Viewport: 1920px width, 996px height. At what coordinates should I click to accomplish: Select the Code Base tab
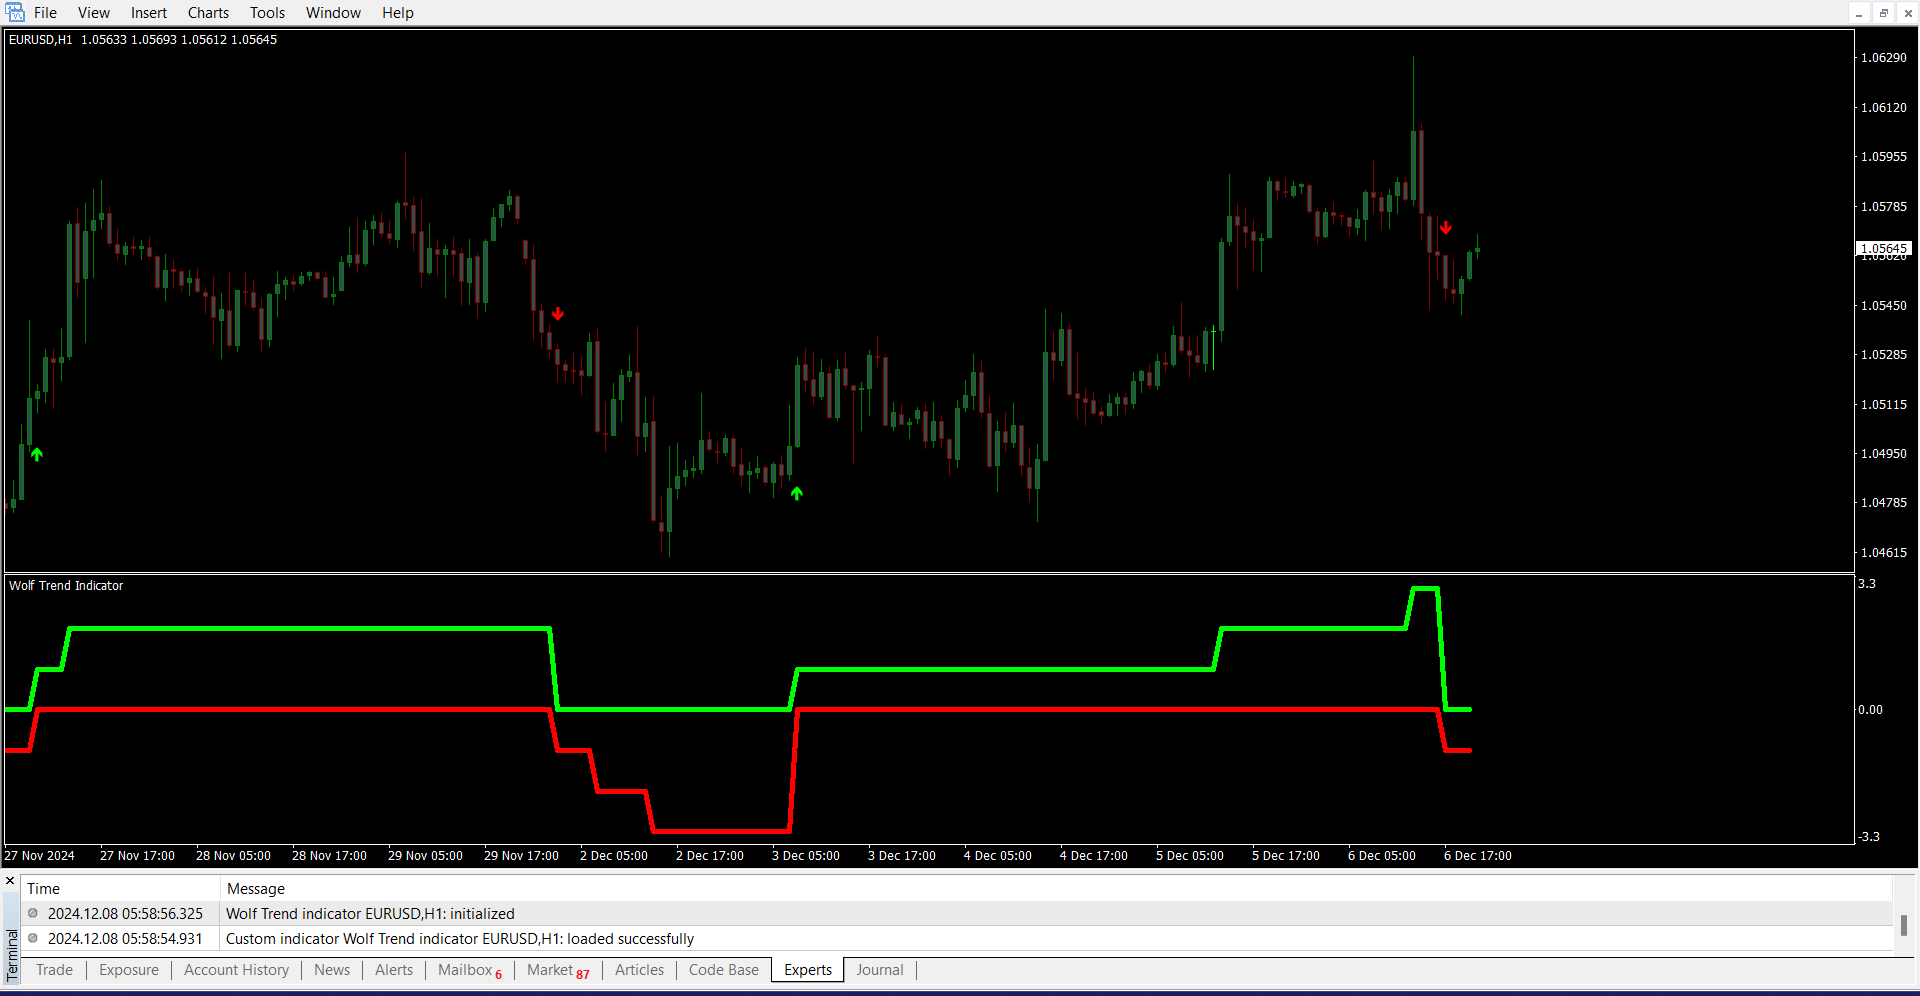click(x=723, y=970)
